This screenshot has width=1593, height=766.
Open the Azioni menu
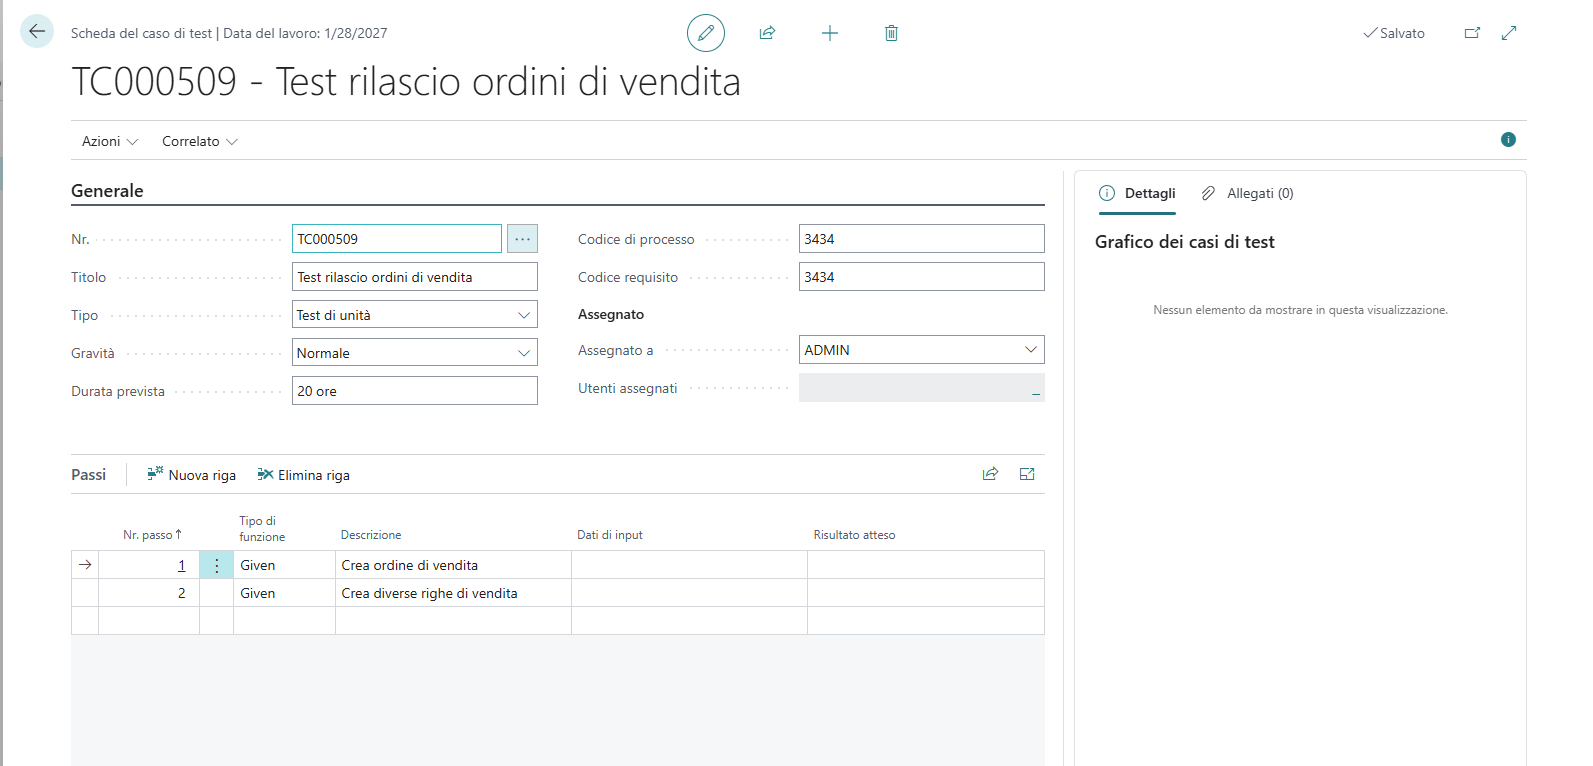(x=110, y=141)
